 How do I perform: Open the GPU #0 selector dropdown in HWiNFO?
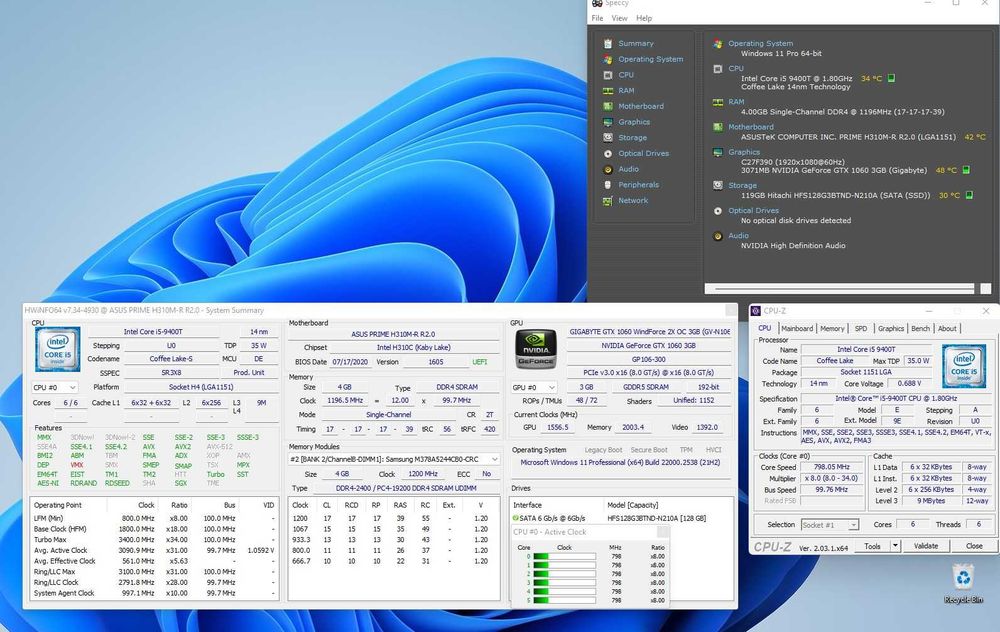click(534, 387)
